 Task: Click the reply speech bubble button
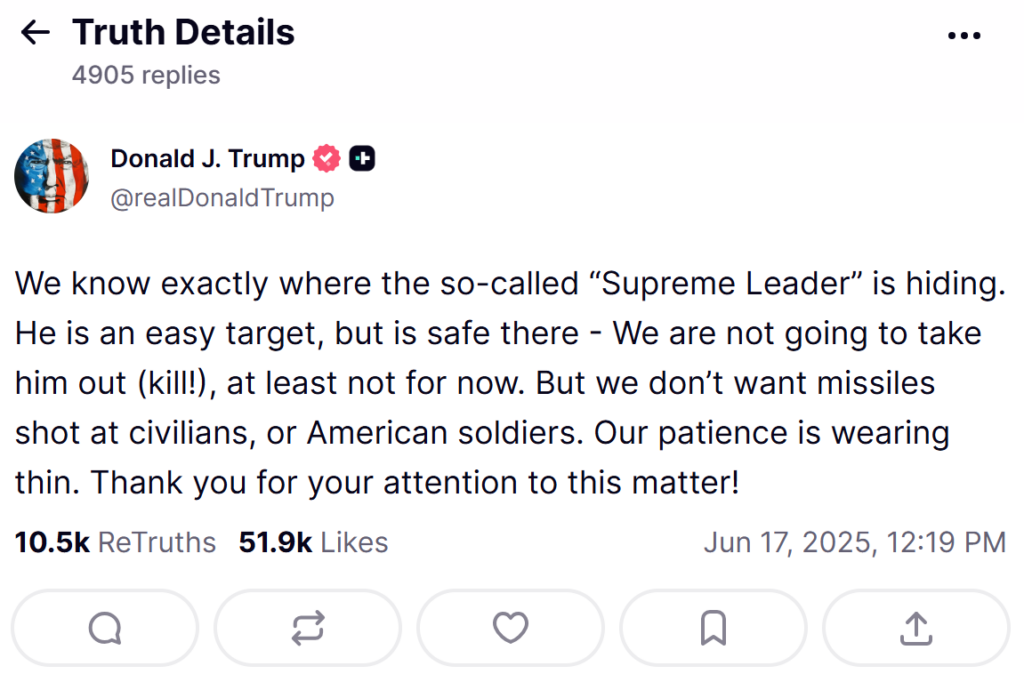click(x=105, y=628)
